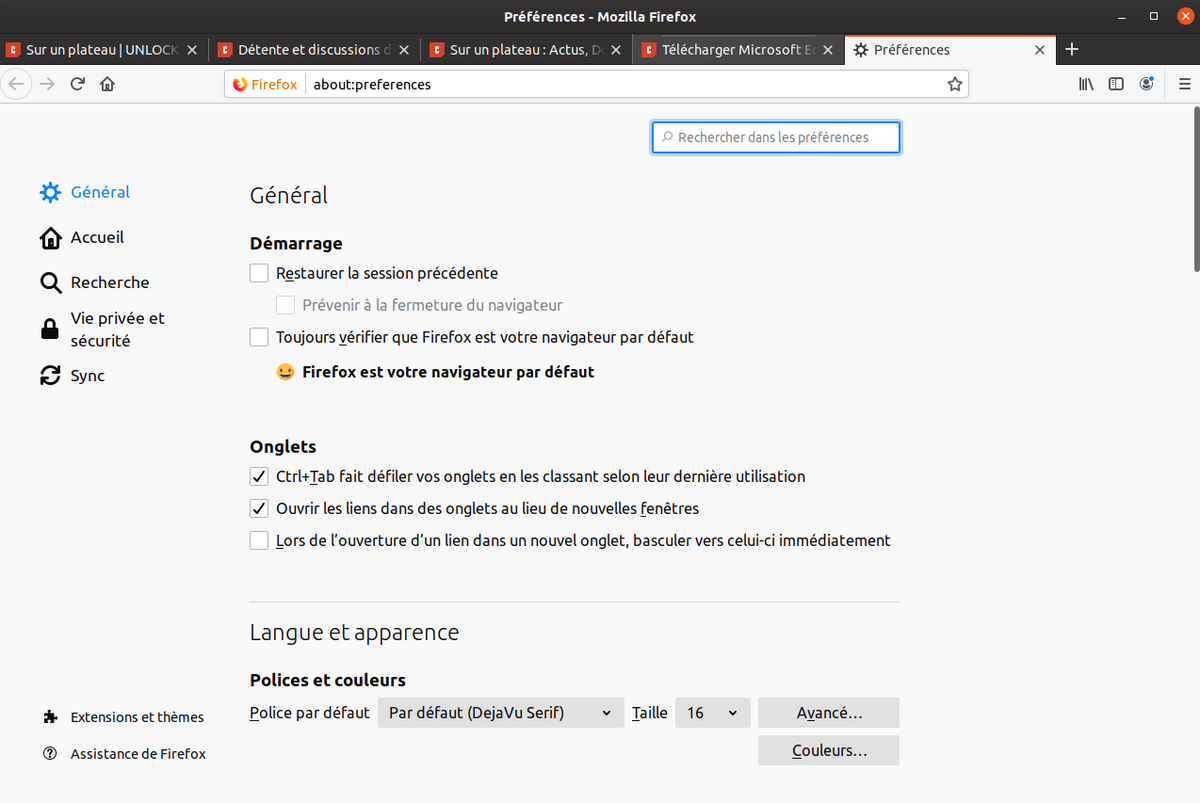The height and width of the screenshot is (803, 1200).
Task: Click the 'Démarrage' section heading
Action: click(x=296, y=243)
